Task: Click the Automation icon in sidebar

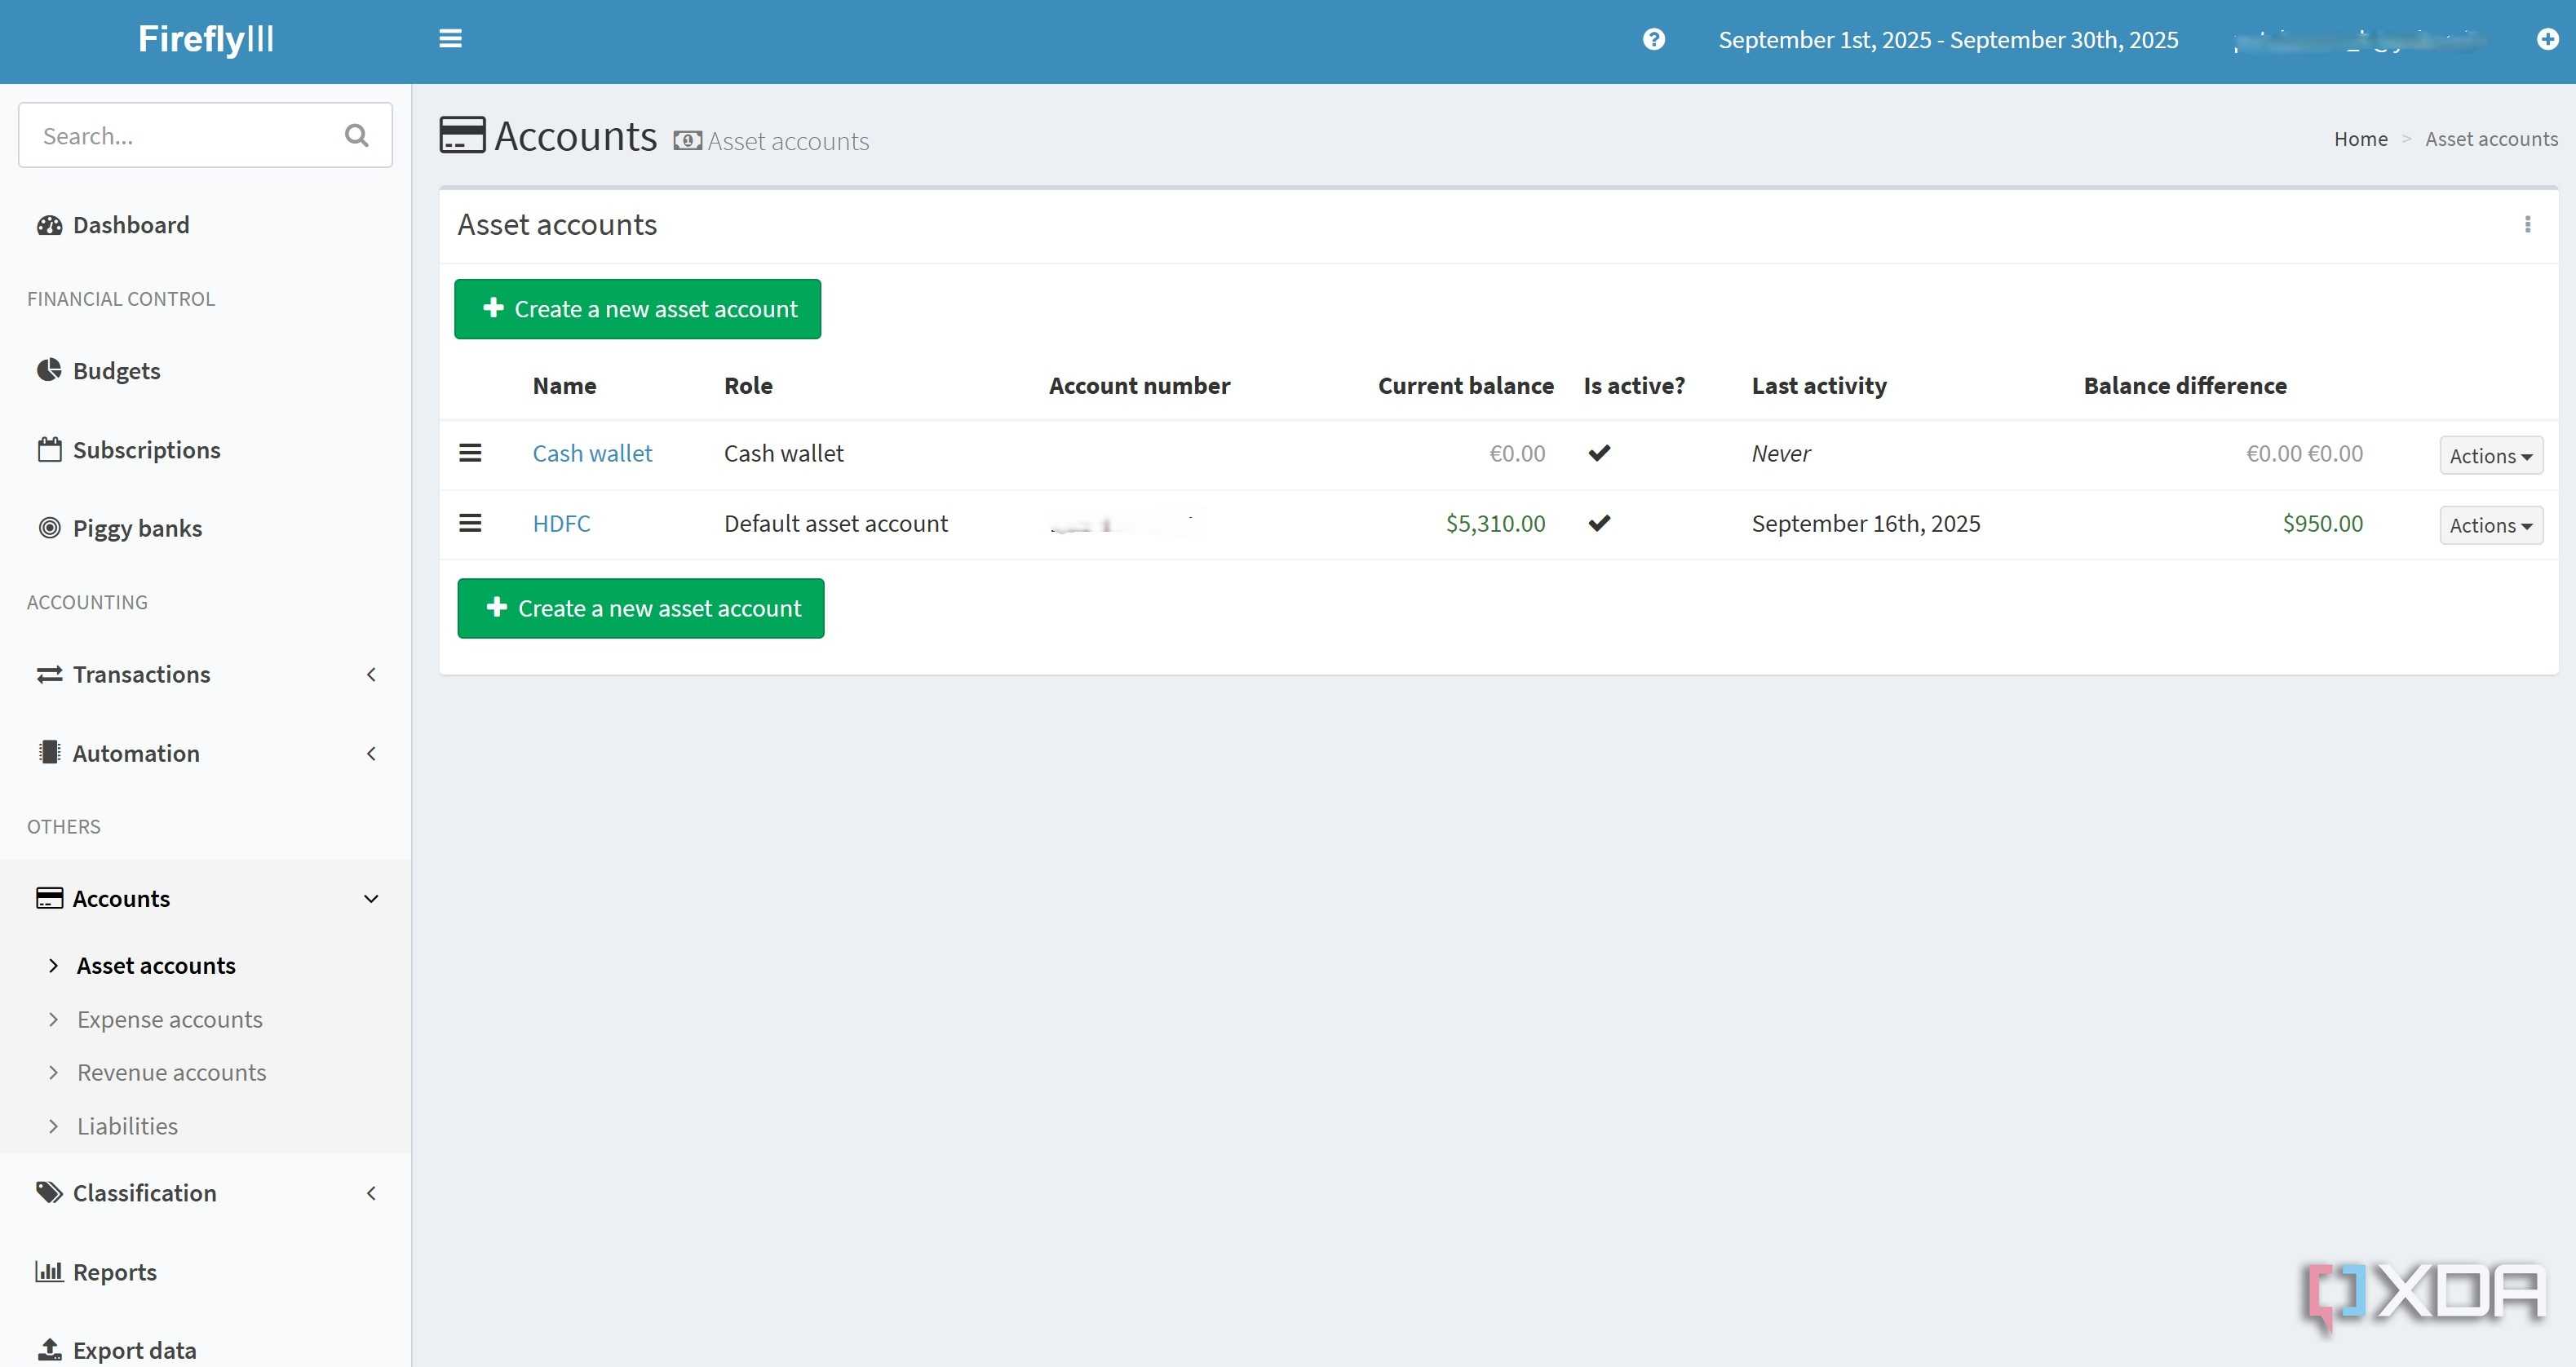Action: pos(49,752)
